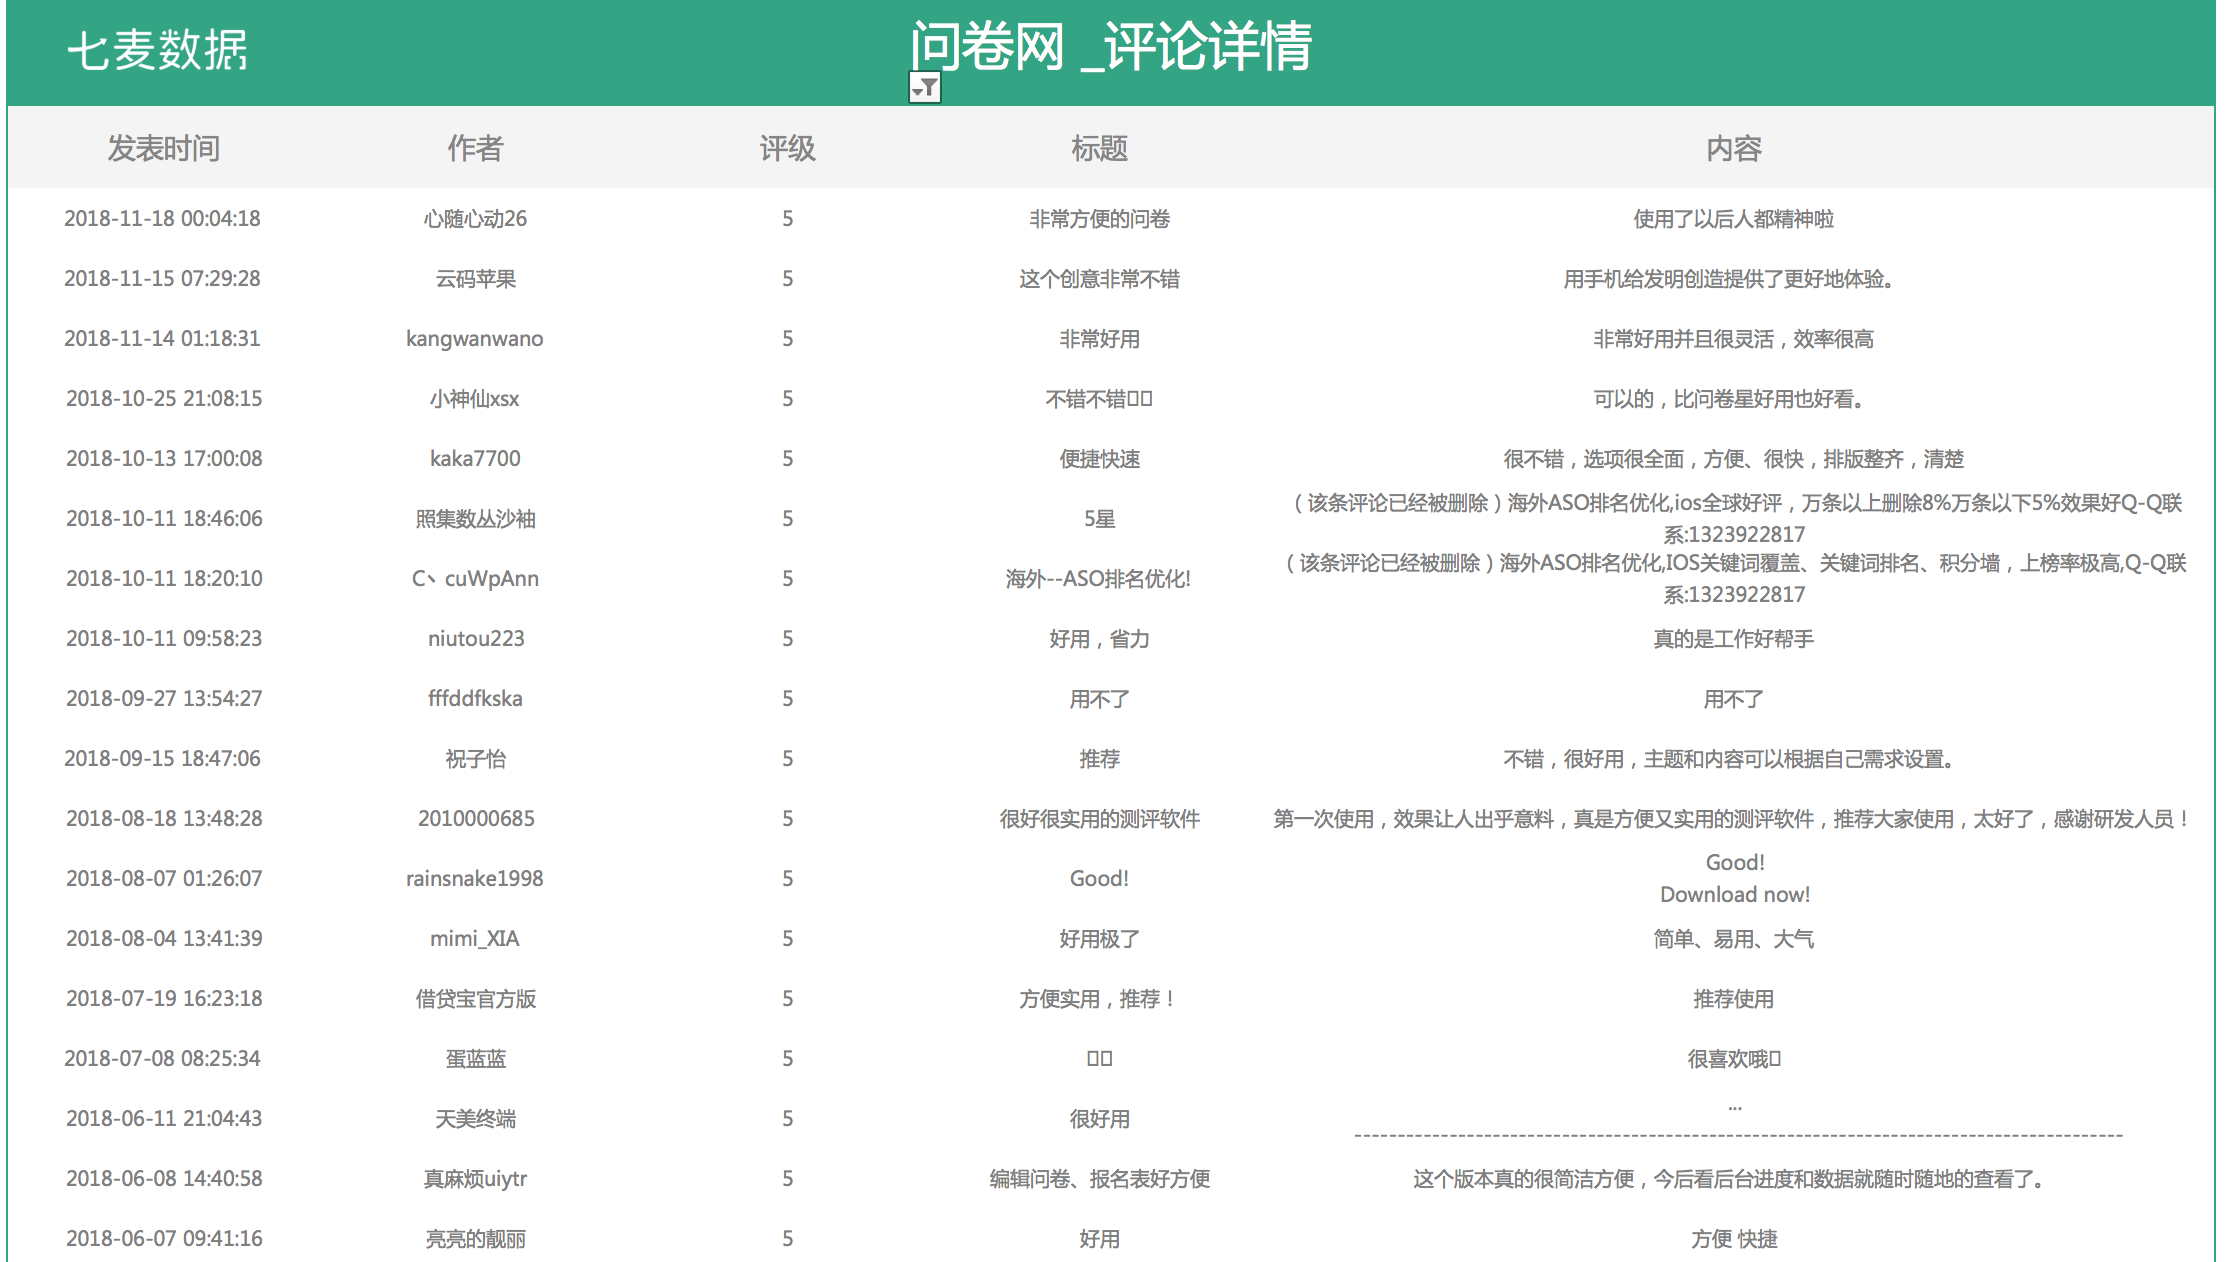Click content 使用了以后人都精神啦
The width and height of the screenshot is (2228, 1262).
[x=1734, y=219]
